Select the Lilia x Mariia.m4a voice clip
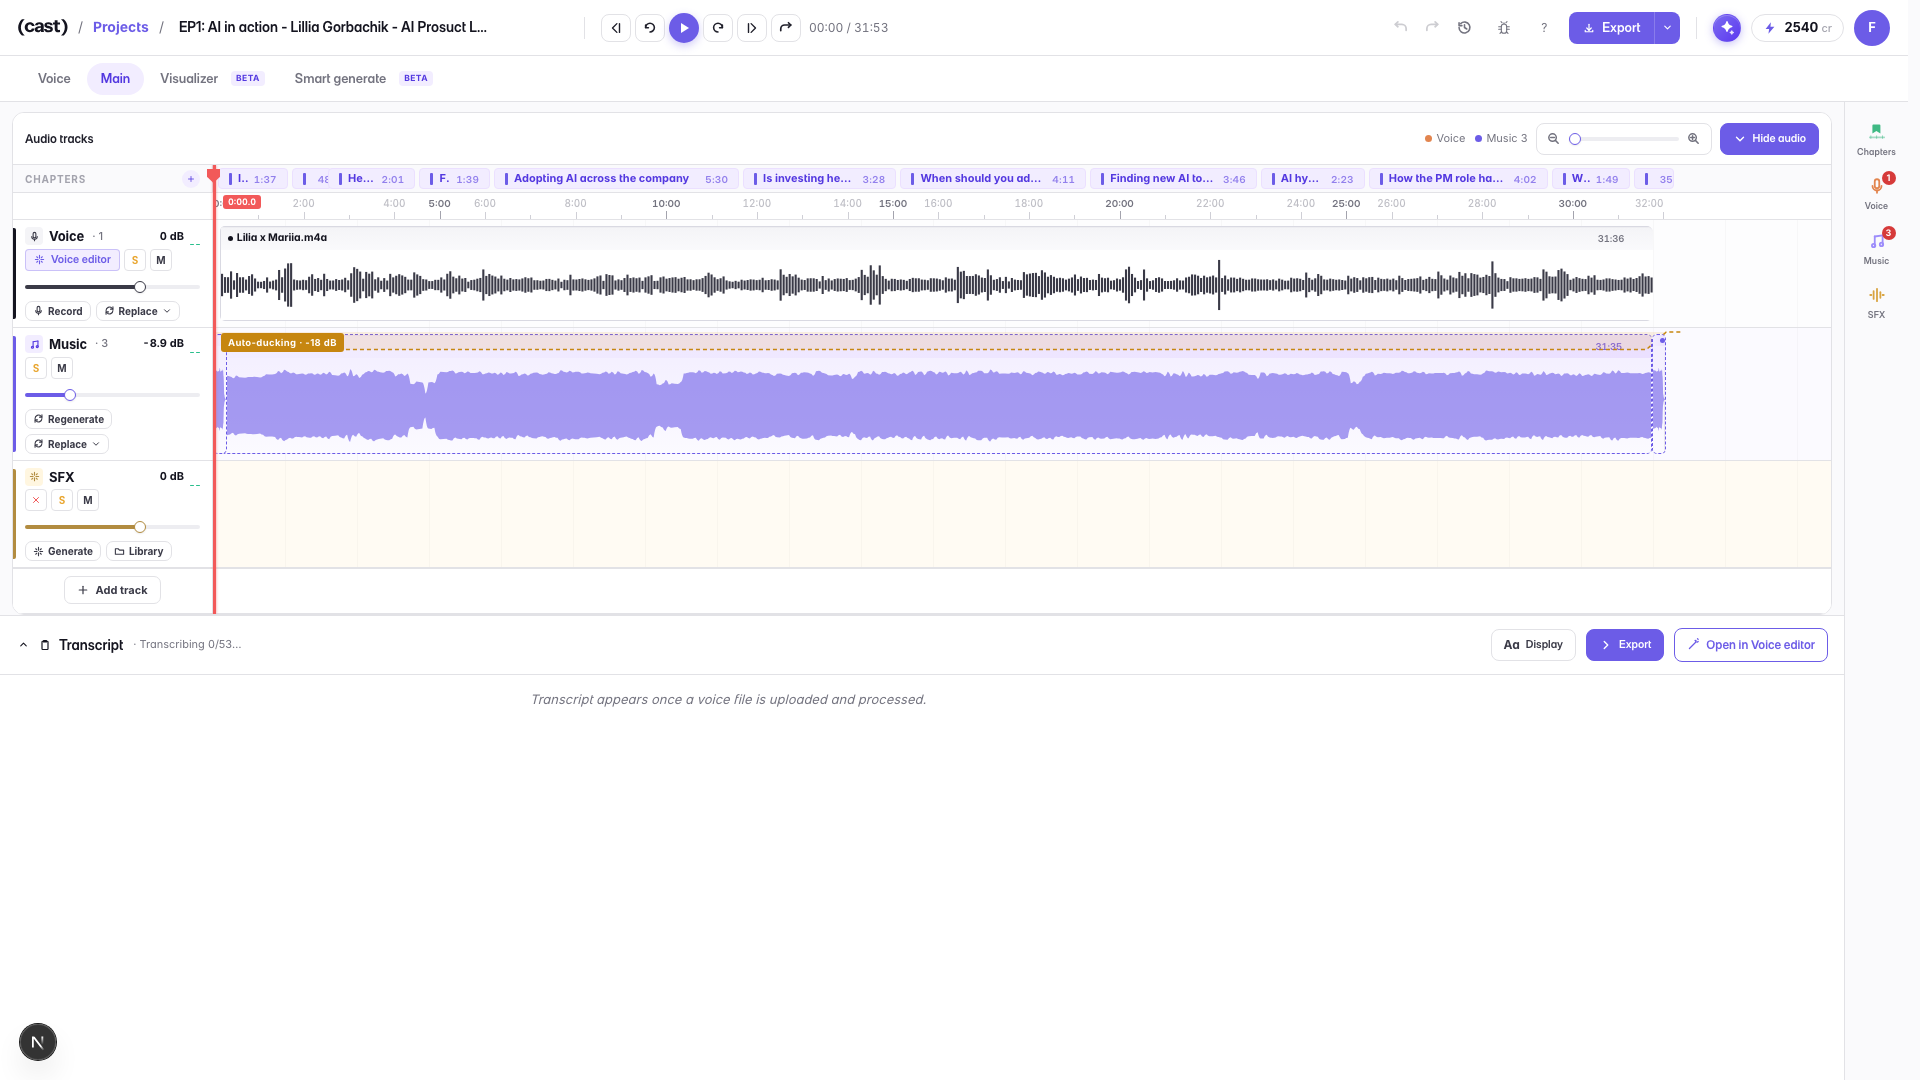Image resolution: width=1920 pixels, height=1080 pixels. tap(936, 273)
